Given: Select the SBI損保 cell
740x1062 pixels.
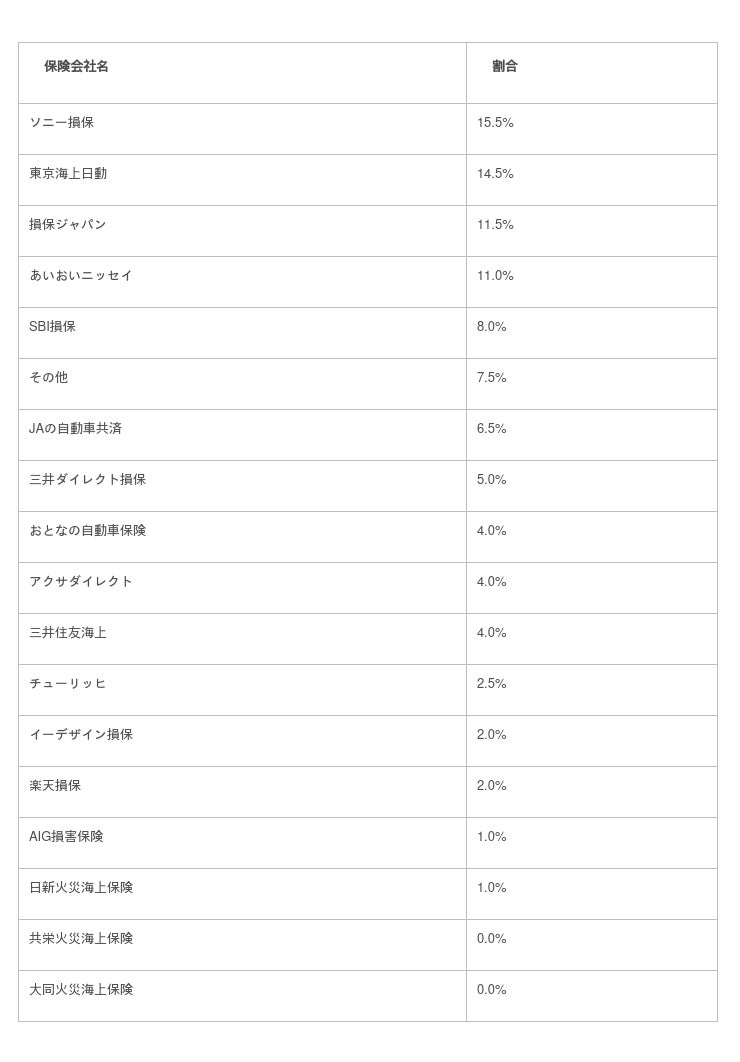Looking at the screenshot, I should click(53, 327).
